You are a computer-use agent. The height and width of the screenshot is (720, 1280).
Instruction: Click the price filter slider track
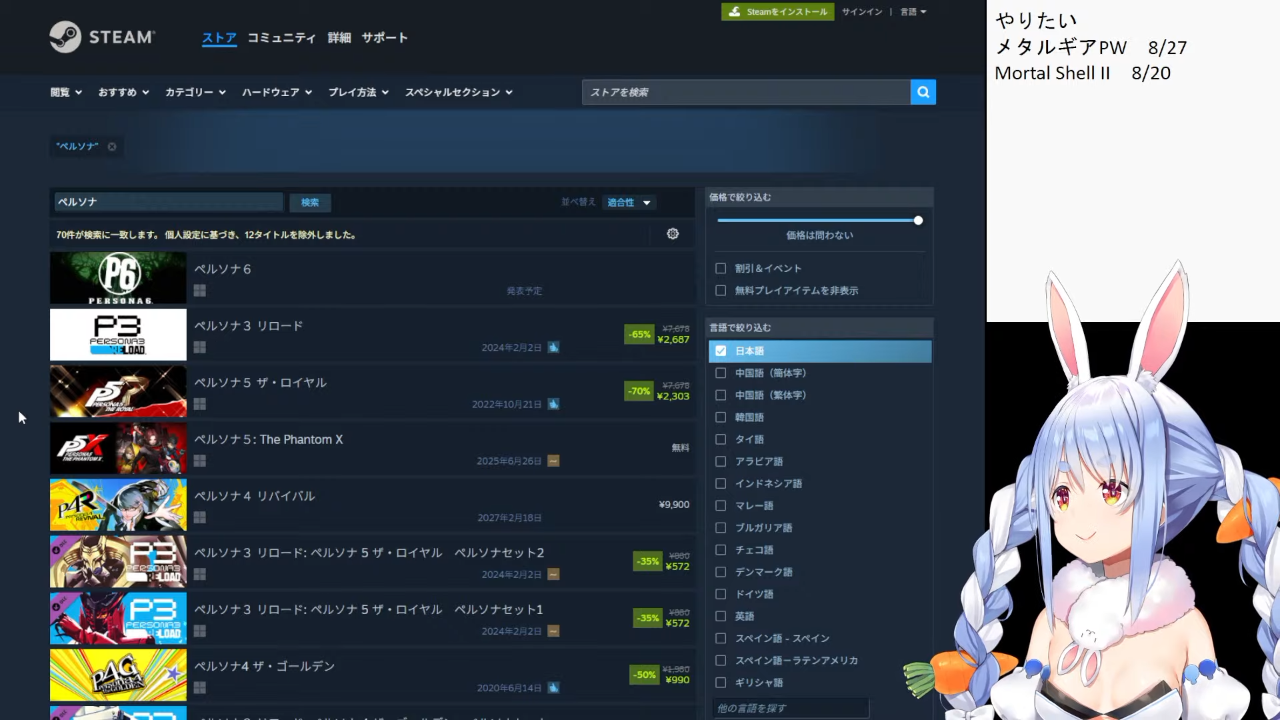819,220
